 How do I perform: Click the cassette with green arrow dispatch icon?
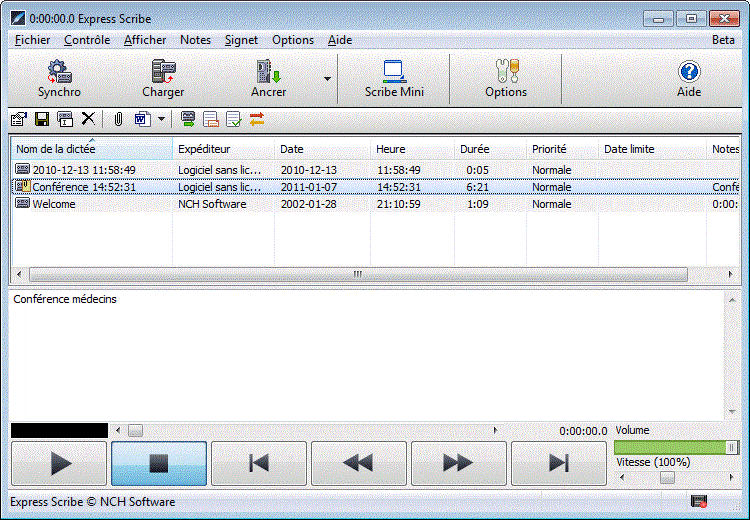(x=188, y=119)
